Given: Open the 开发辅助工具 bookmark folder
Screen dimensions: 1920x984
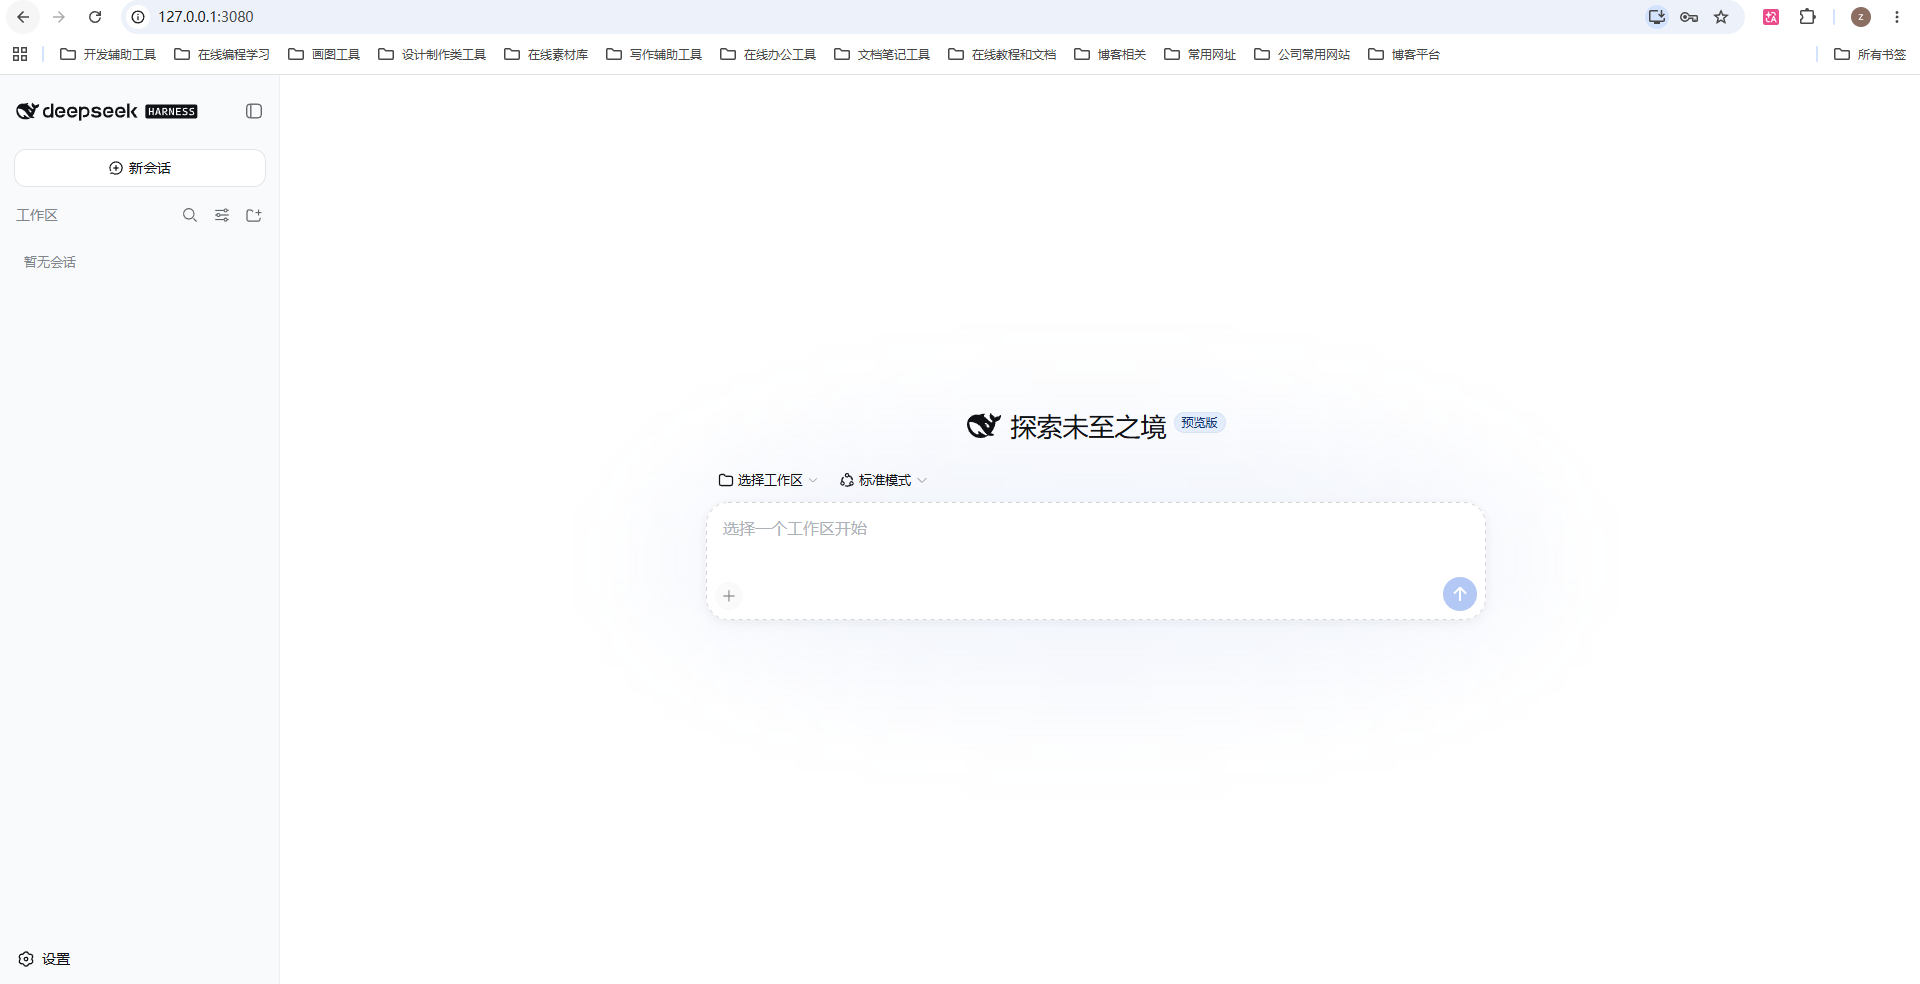Looking at the screenshot, I should [108, 54].
